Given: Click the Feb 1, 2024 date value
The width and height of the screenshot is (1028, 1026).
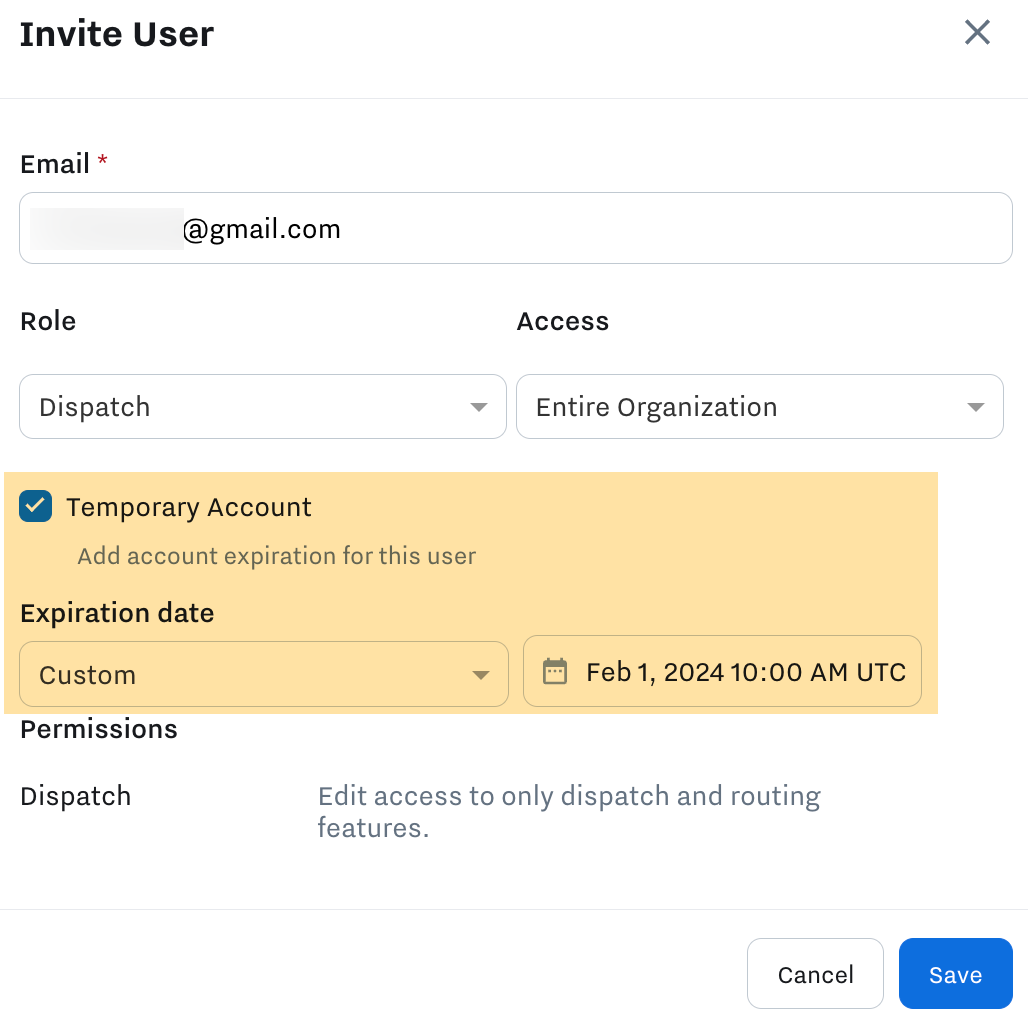Looking at the screenshot, I should [x=745, y=672].
